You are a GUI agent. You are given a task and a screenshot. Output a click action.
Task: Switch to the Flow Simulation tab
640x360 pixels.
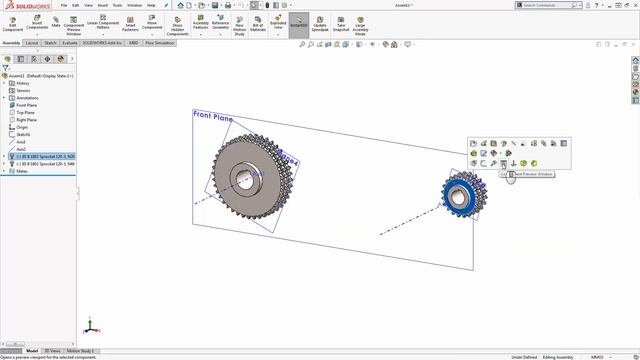160,43
